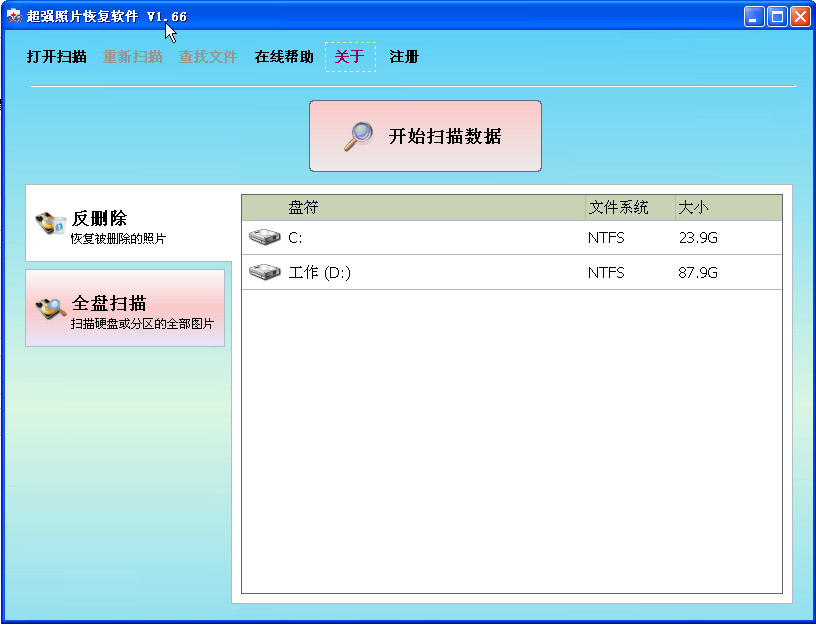Start scanning with 开始扫描数据 button
This screenshot has height=625, width=816.
tap(425, 136)
